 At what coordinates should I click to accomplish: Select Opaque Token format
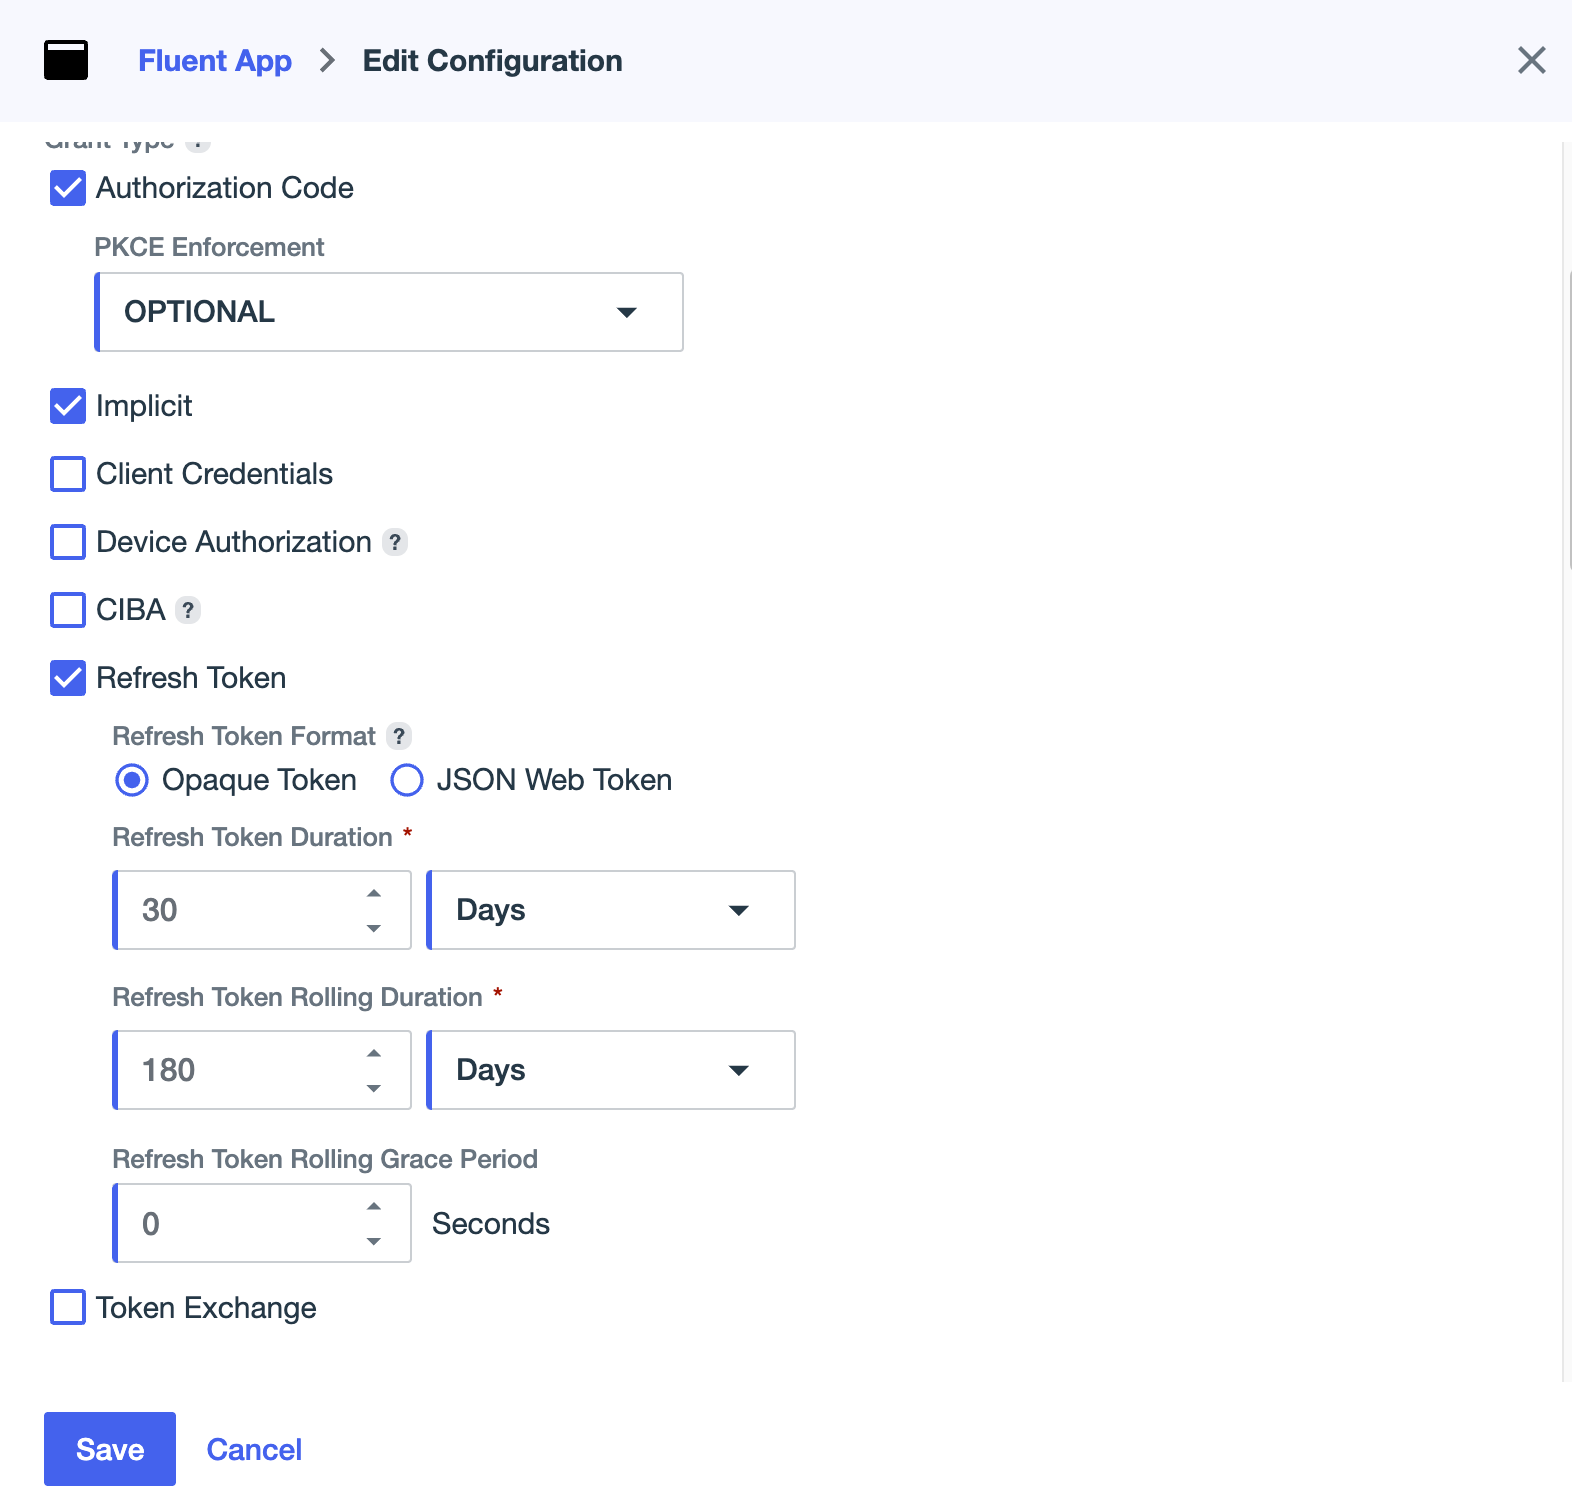[x=132, y=780]
